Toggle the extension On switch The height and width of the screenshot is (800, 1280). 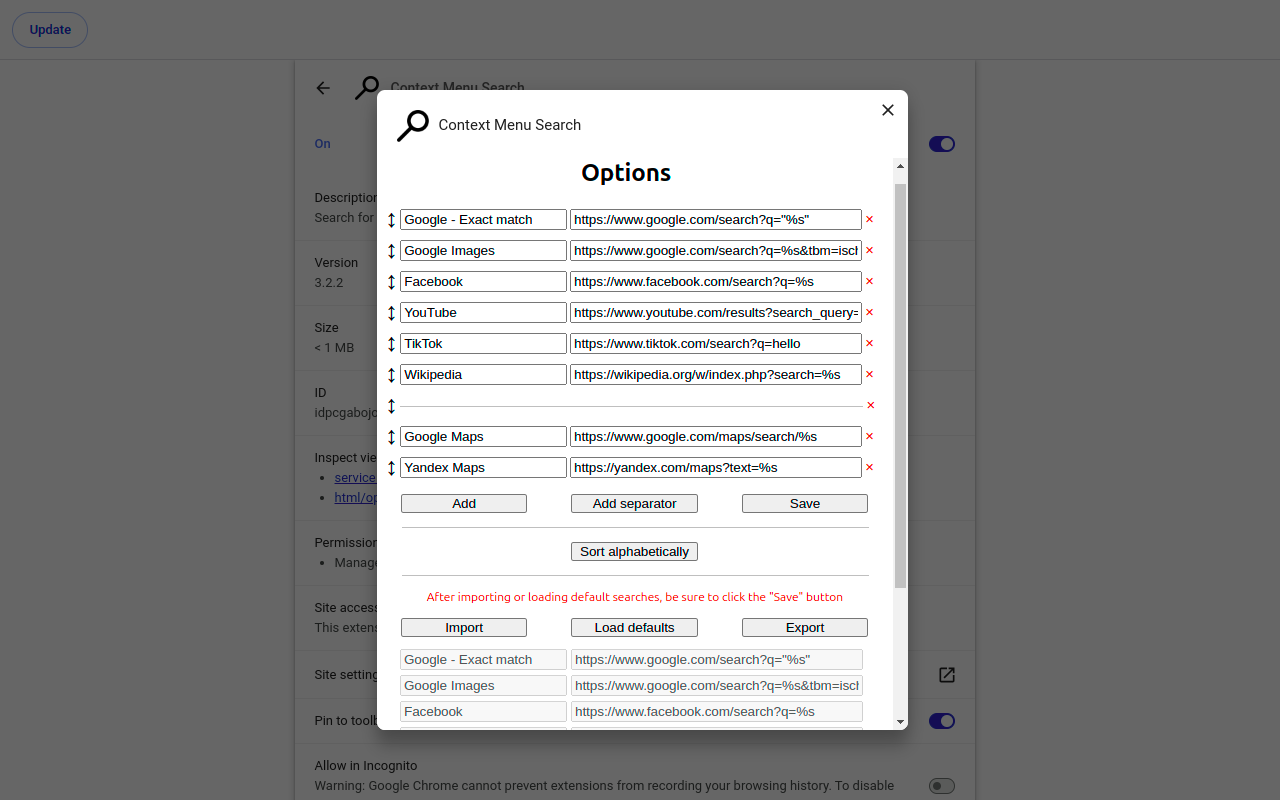(942, 144)
